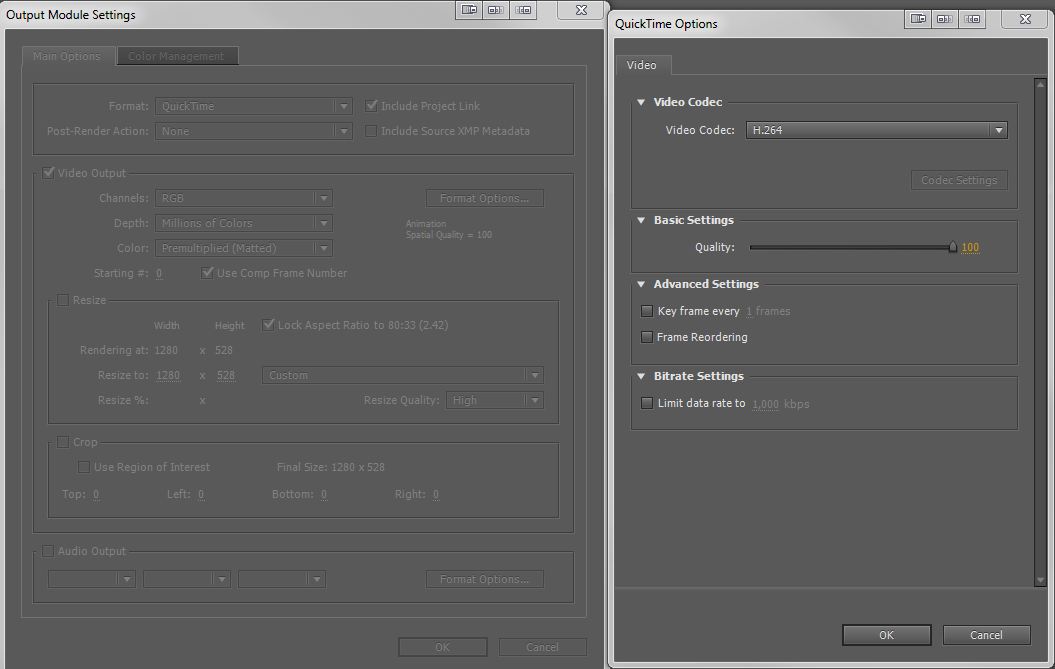Collapse the Basic Settings section triangle
Viewport: 1055px width, 669px height.
click(x=641, y=220)
